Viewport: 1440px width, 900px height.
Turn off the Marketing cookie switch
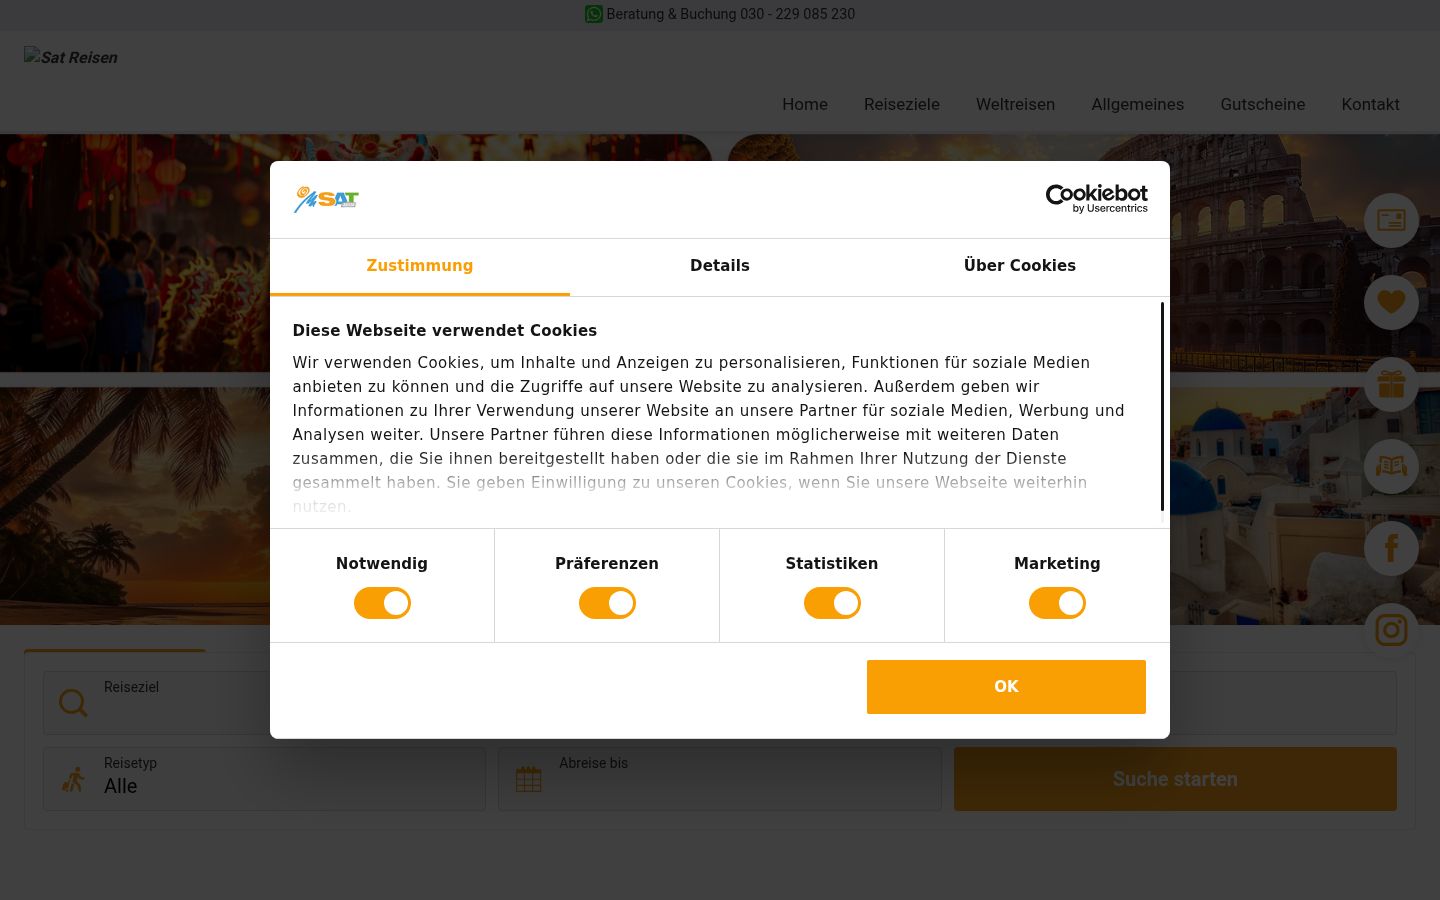[x=1057, y=603]
